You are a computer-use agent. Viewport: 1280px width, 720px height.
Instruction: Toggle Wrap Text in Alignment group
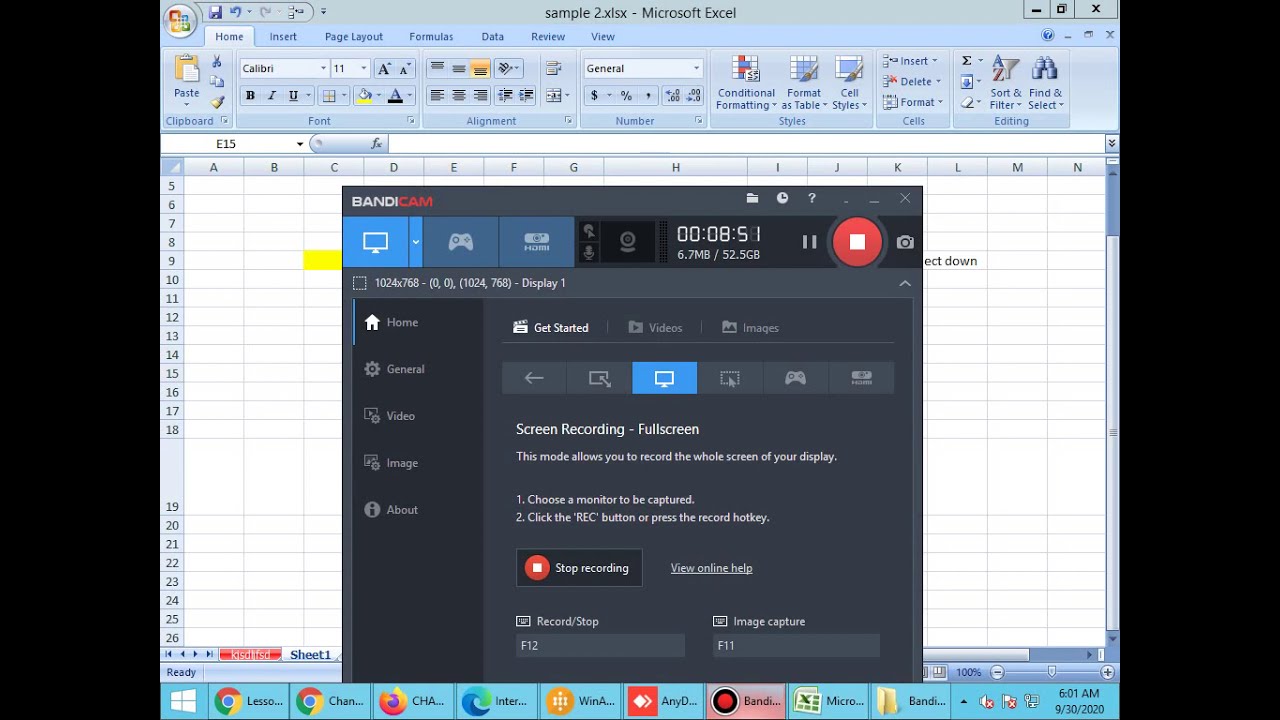[x=553, y=68]
